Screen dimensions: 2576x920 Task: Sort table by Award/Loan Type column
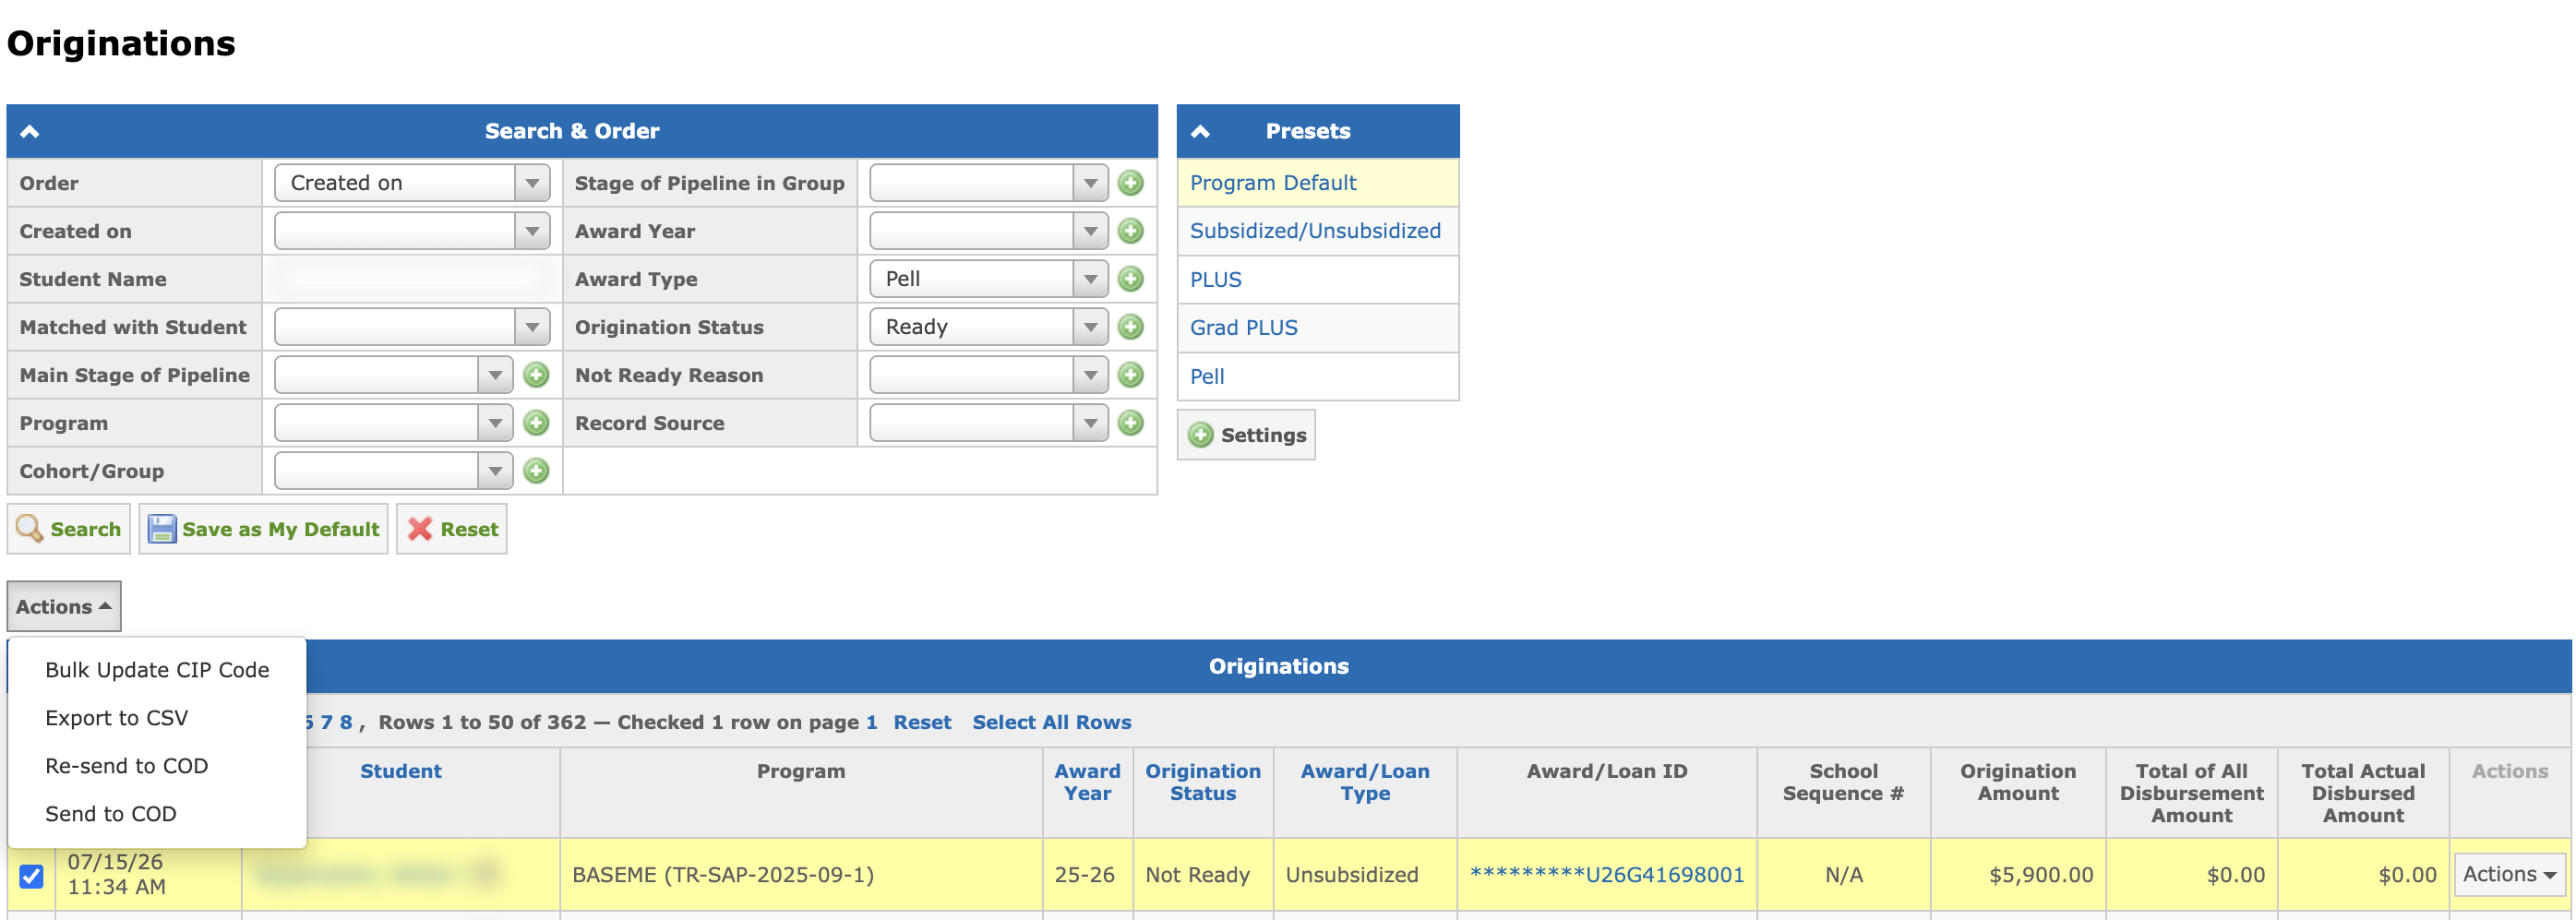coord(1365,782)
